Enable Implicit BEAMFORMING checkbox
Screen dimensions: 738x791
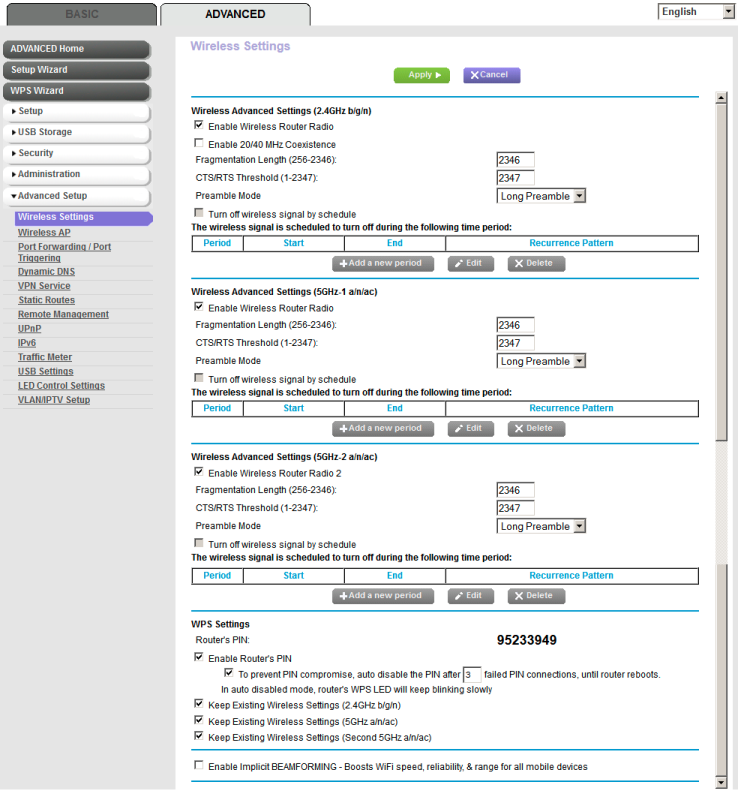199,765
